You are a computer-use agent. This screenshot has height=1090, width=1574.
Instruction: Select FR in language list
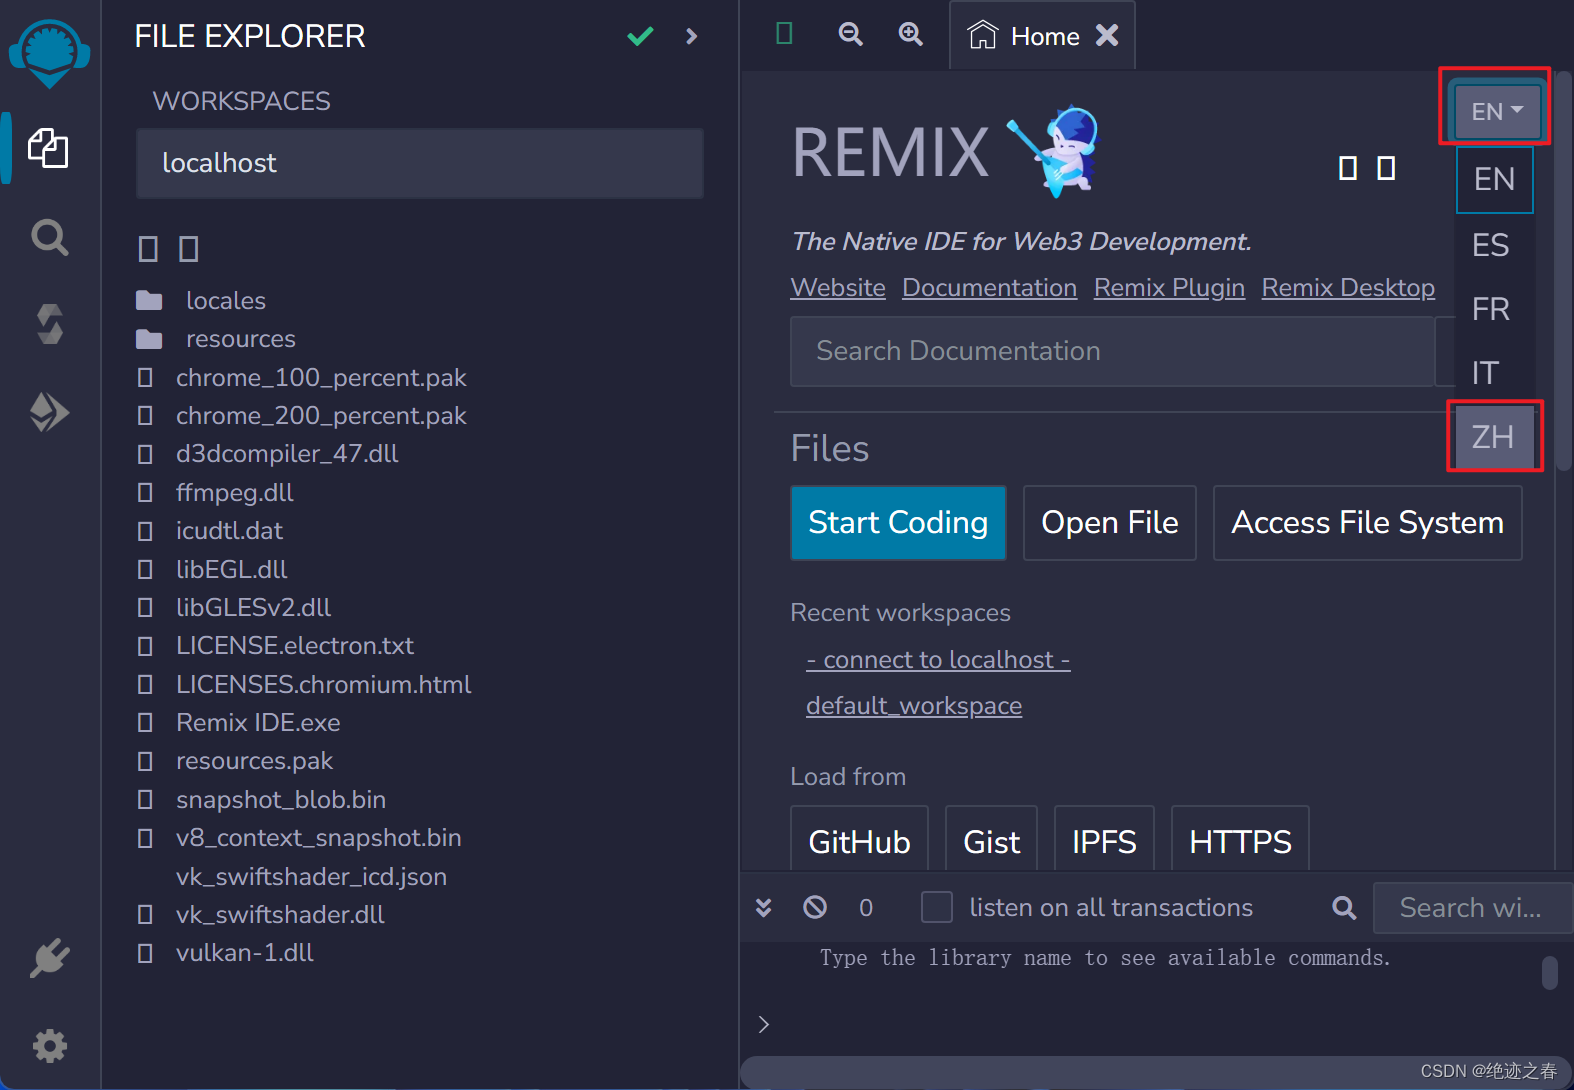(x=1490, y=309)
